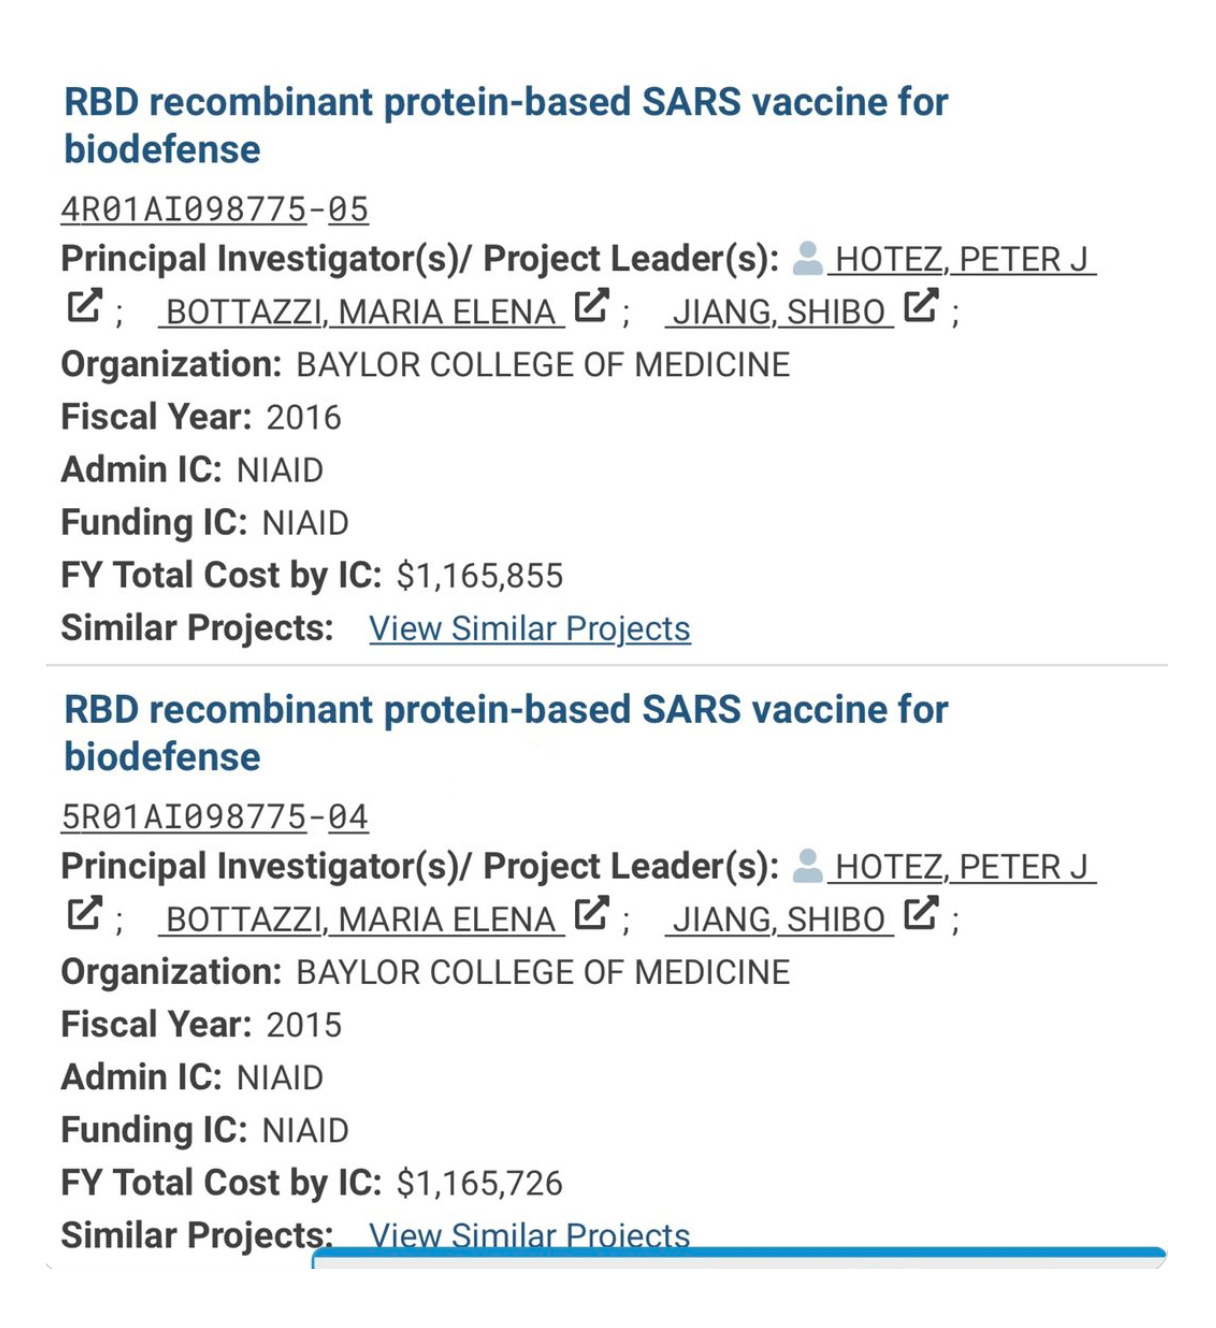Click the blue horizontal bar at the bottom
1216x1328 pixels.
pos(738,1254)
